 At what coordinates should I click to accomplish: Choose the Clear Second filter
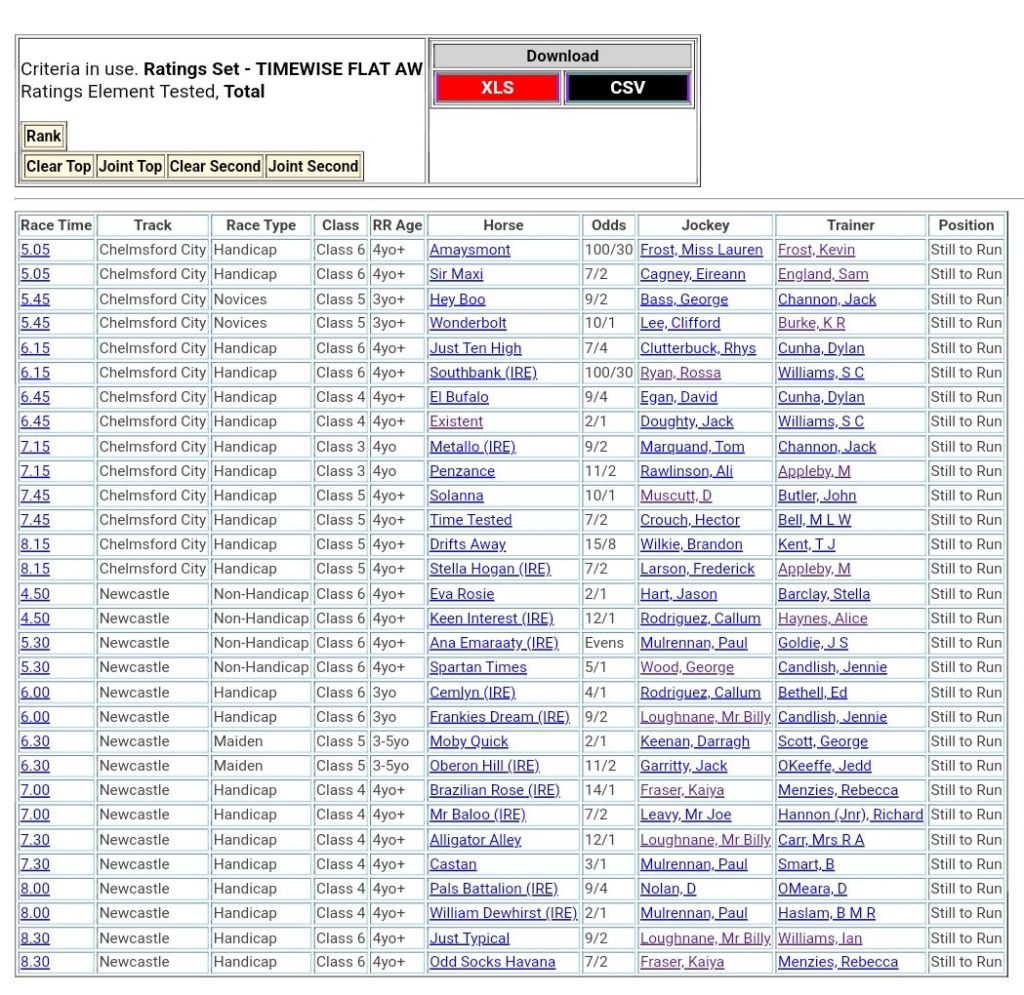pos(215,166)
